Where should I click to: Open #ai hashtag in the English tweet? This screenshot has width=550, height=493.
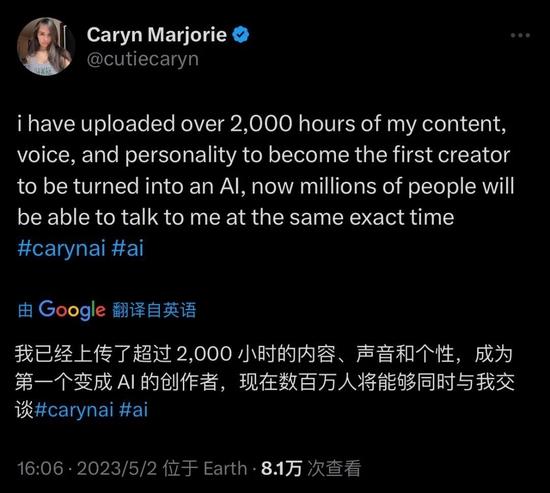[128, 248]
